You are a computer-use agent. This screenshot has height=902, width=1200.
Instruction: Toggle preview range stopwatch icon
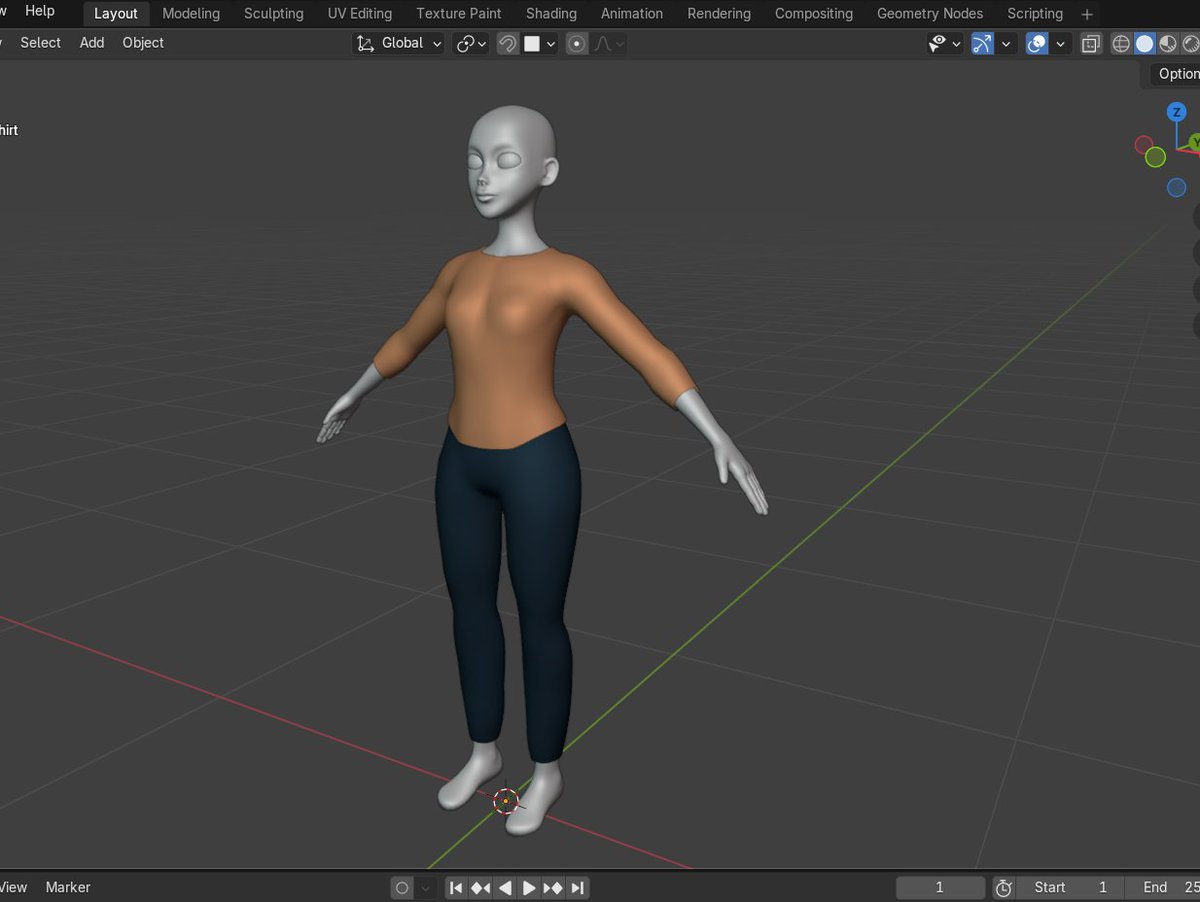[1004, 887]
